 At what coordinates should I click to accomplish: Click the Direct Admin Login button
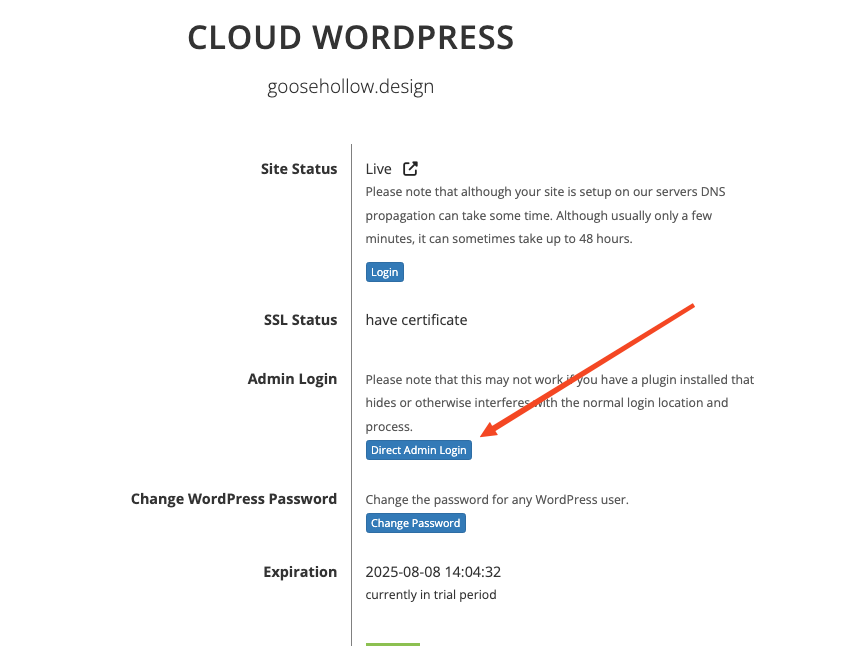point(419,450)
